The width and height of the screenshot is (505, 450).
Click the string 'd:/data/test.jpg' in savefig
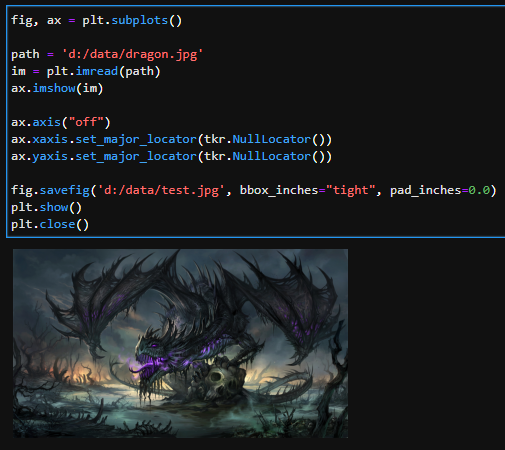coord(161,190)
